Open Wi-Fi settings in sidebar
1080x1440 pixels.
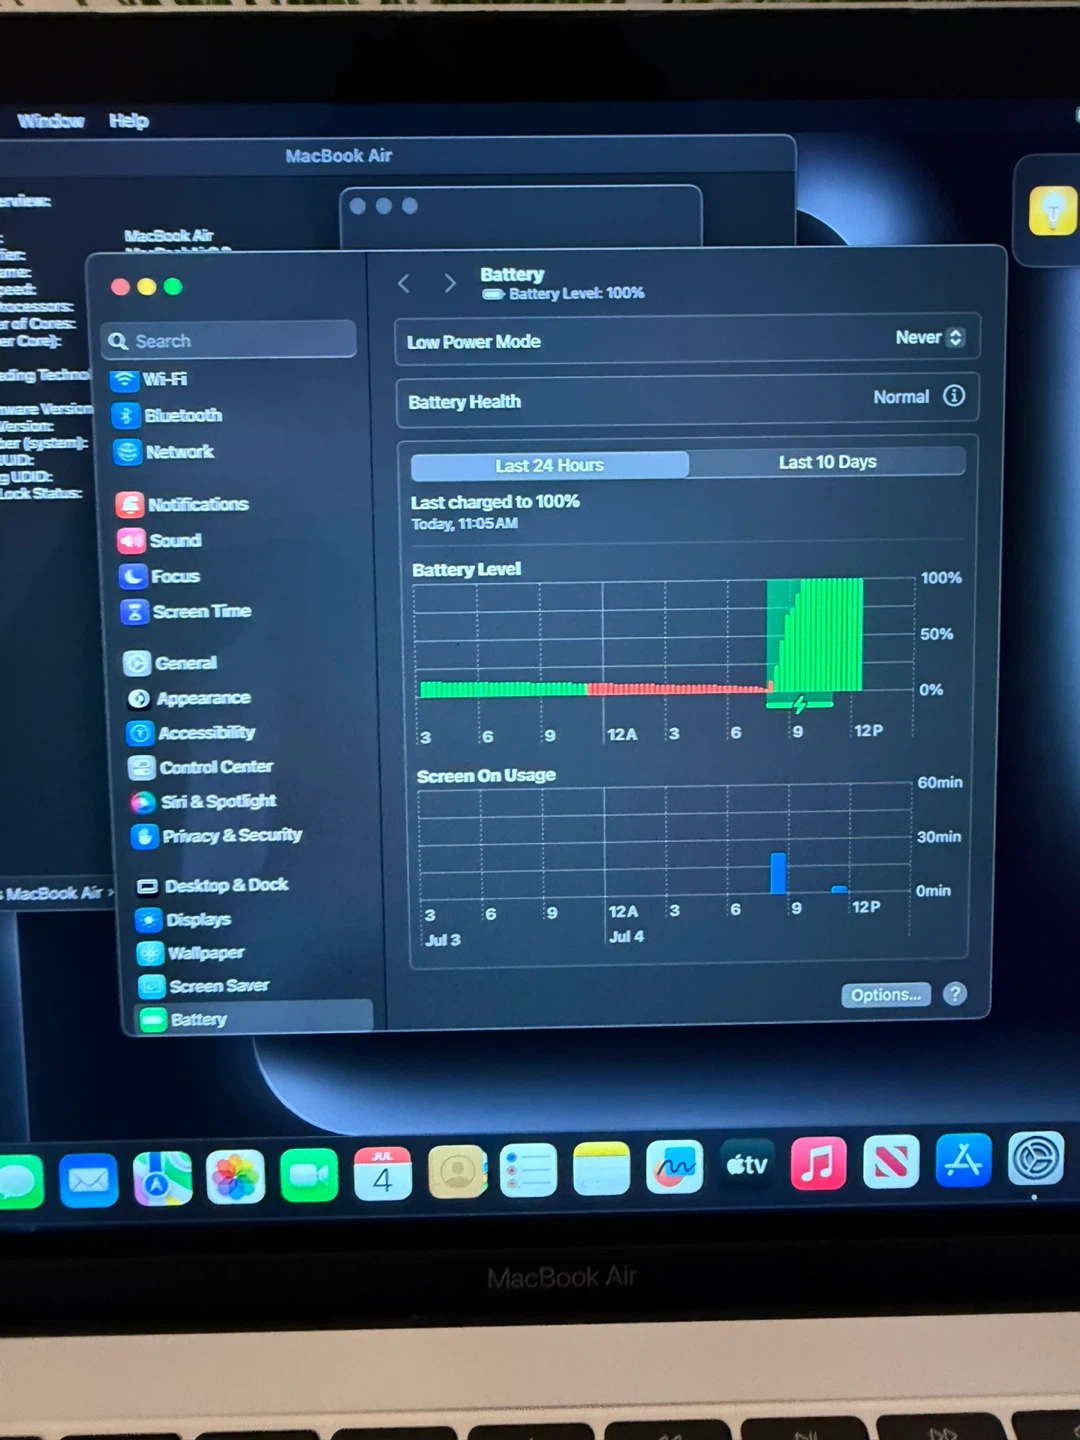click(150, 380)
